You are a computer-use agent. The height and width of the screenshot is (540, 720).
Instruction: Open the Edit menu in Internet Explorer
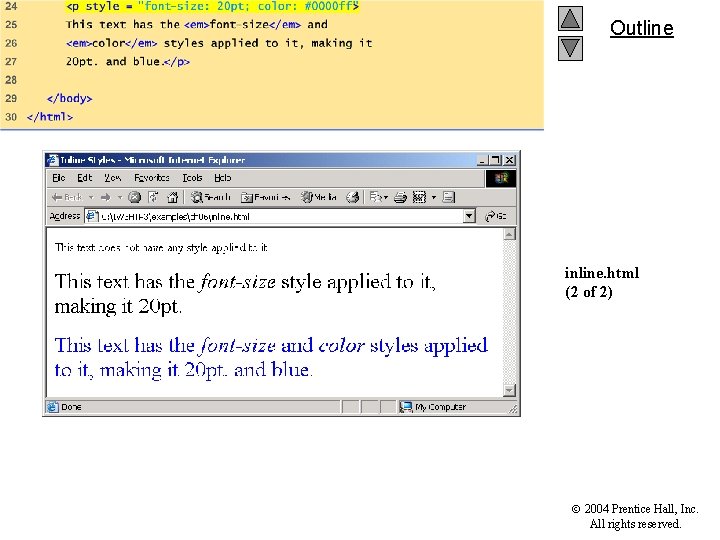pyautogui.click(x=84, y=178)
